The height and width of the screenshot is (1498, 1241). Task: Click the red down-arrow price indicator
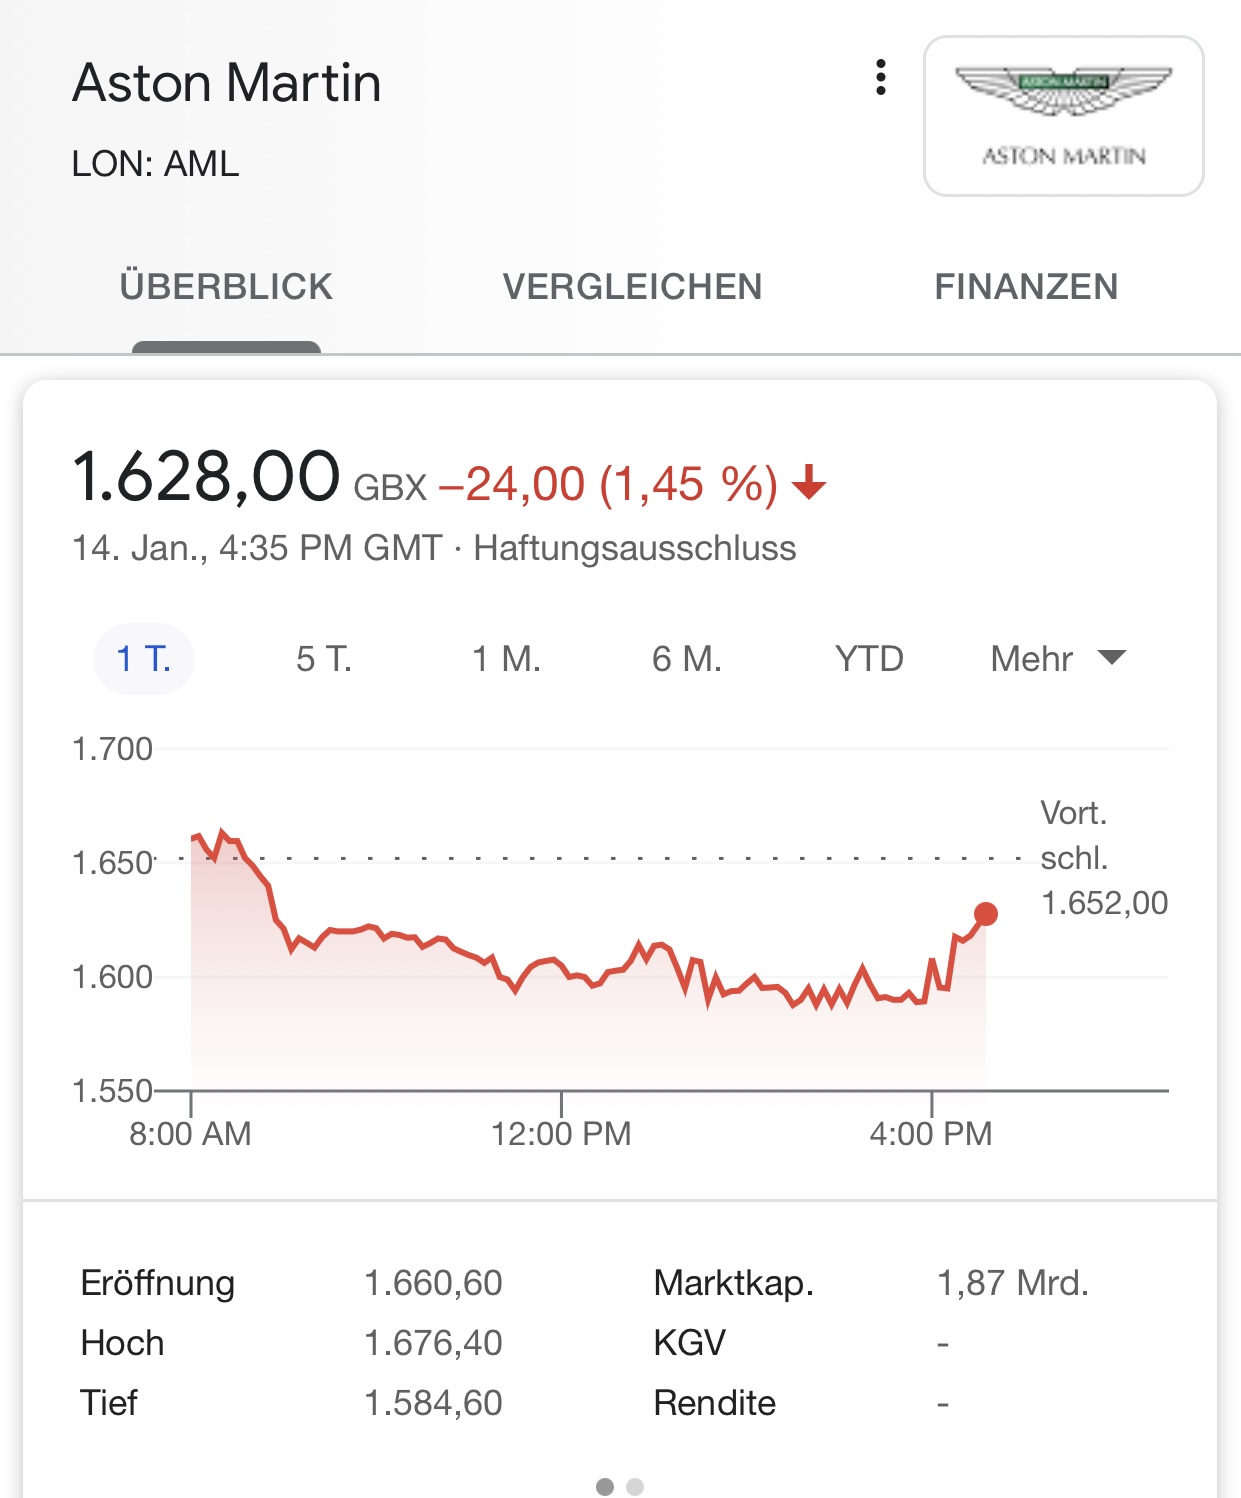(809, 483)
